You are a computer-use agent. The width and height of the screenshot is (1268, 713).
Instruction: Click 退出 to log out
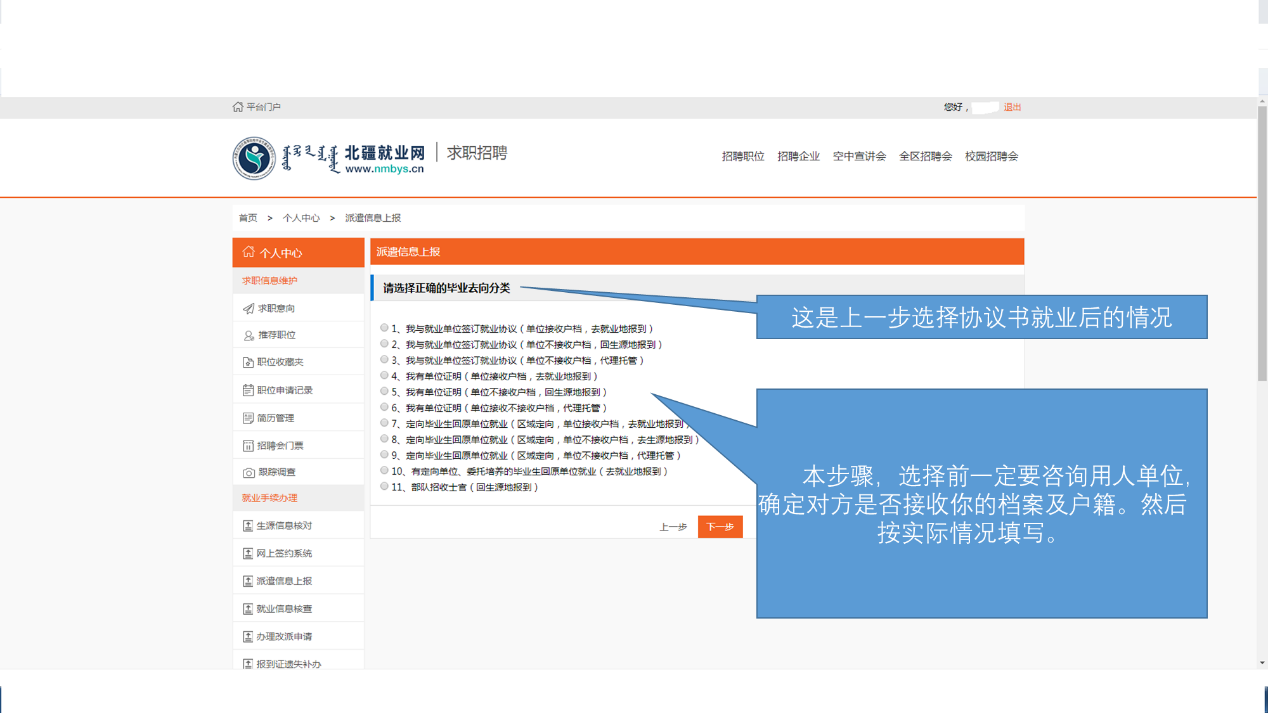[x=1012, y=107]
